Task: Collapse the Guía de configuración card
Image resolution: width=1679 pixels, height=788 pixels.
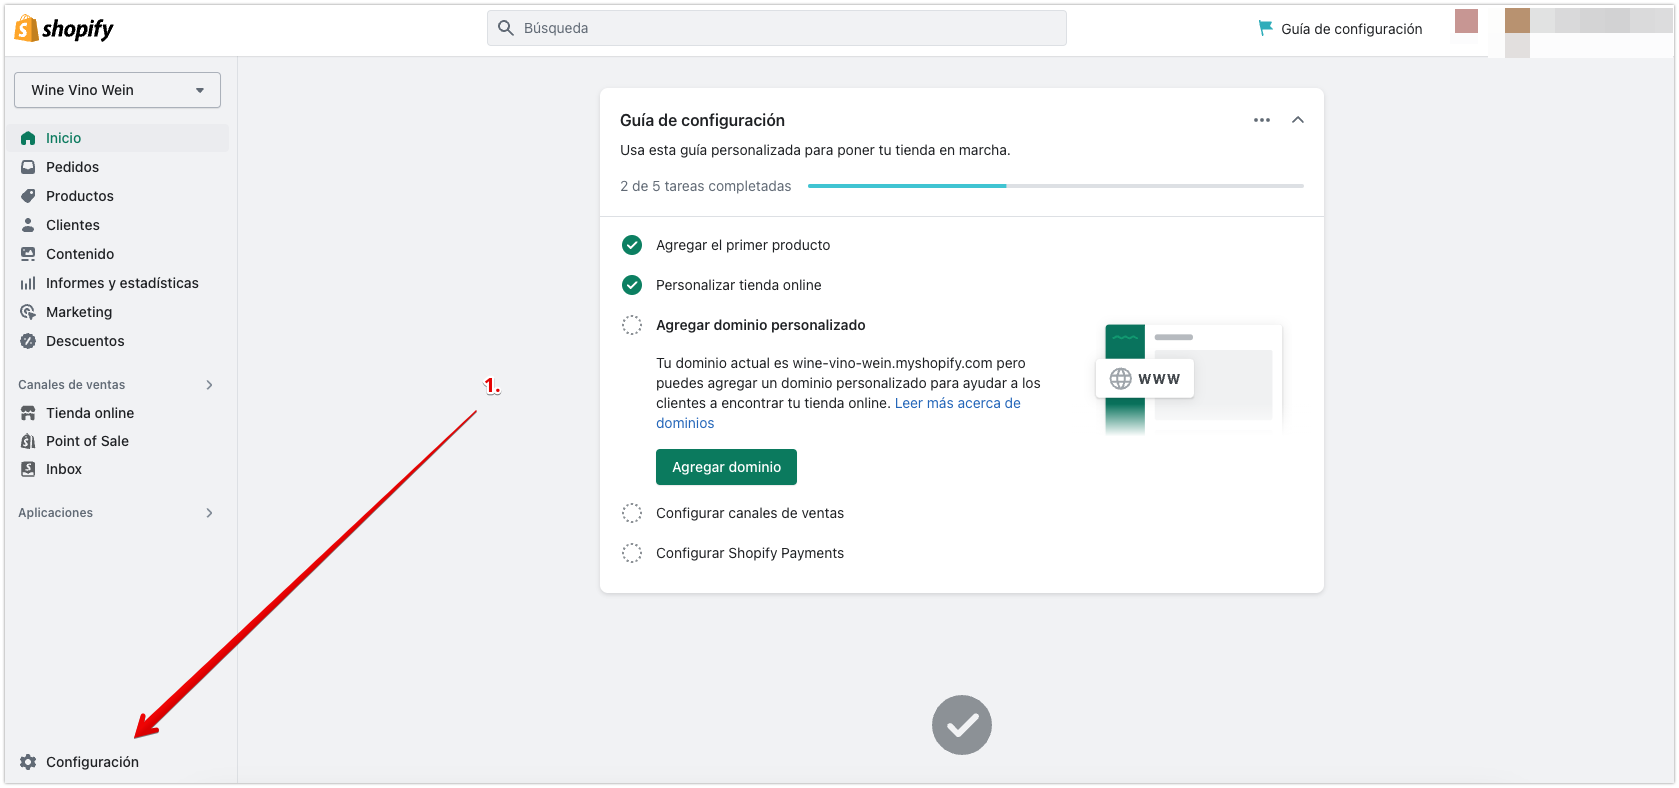Action: click(1297, 120)
